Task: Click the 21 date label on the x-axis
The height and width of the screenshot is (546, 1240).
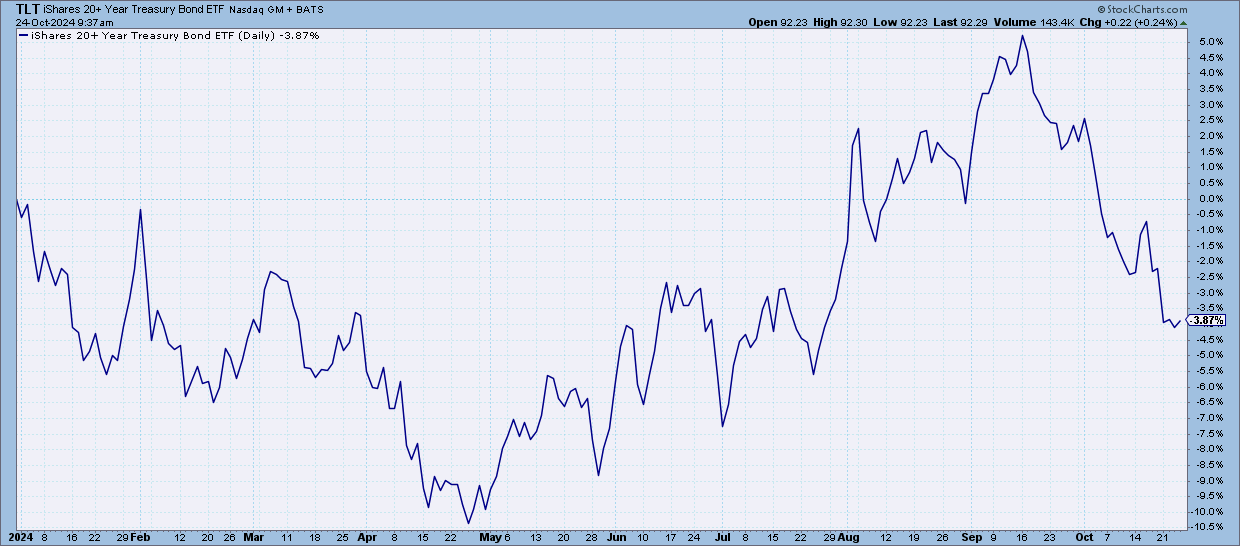Action: click(1161, 536)
